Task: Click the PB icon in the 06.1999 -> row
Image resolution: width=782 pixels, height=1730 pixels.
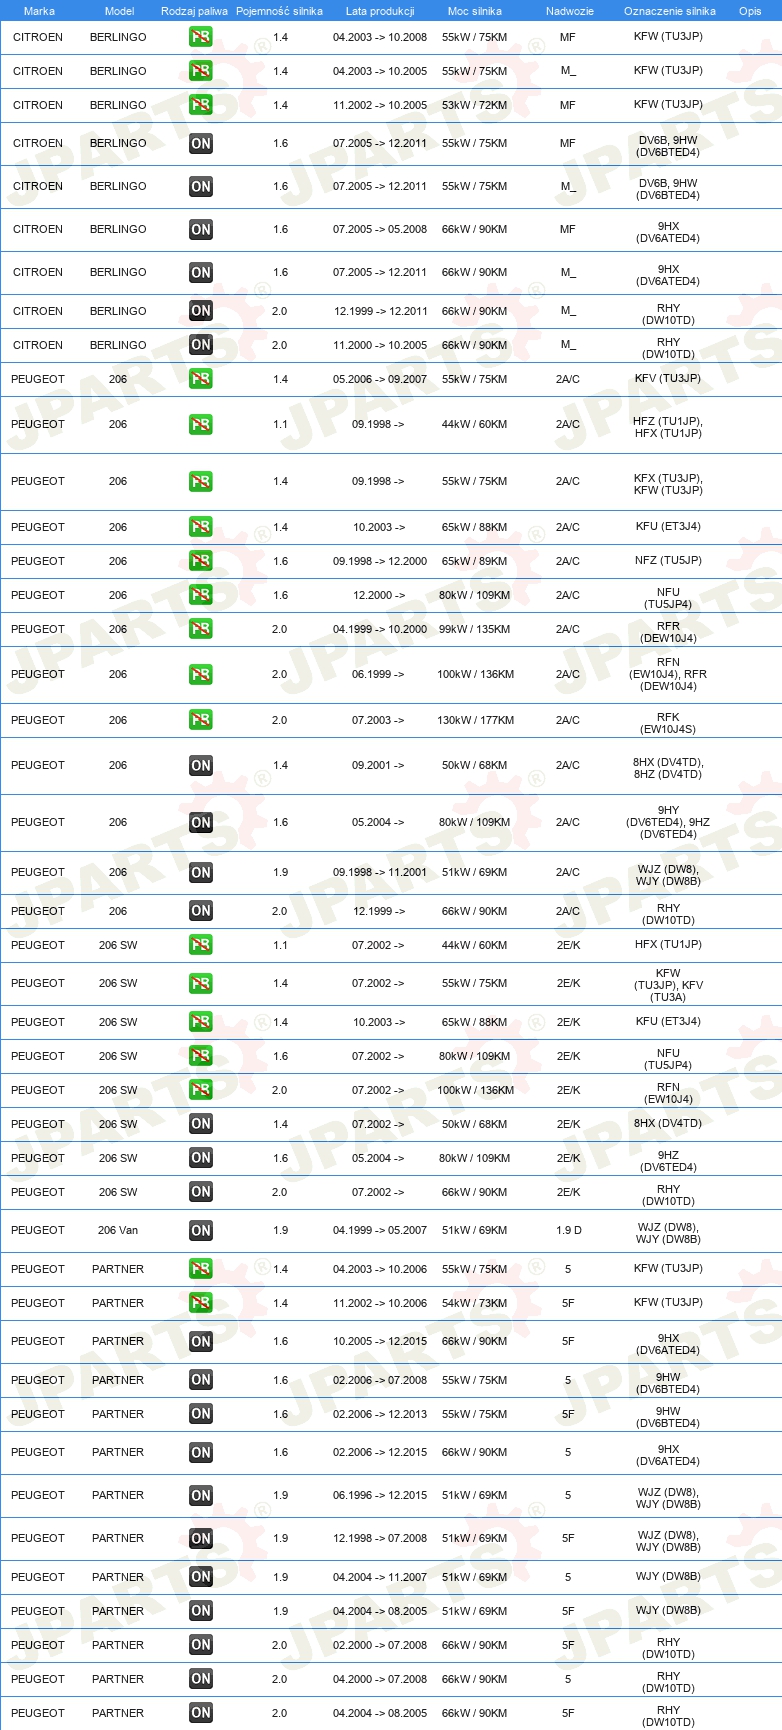Action: coord(201,674)
